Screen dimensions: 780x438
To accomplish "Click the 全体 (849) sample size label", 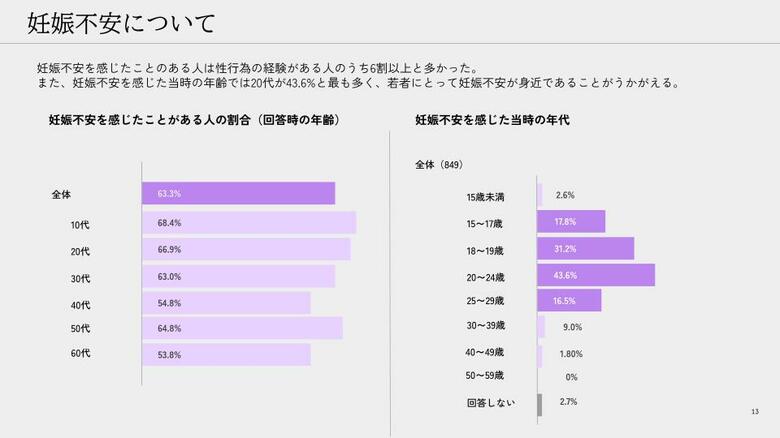I will (x=439, y=165).
